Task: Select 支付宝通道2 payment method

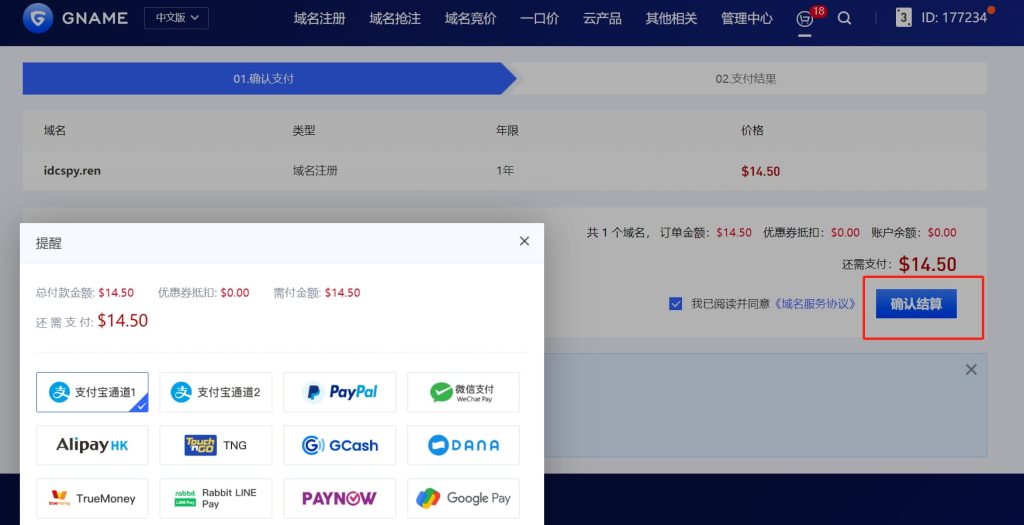Action: pyautogui.click(x=216, y=392)
